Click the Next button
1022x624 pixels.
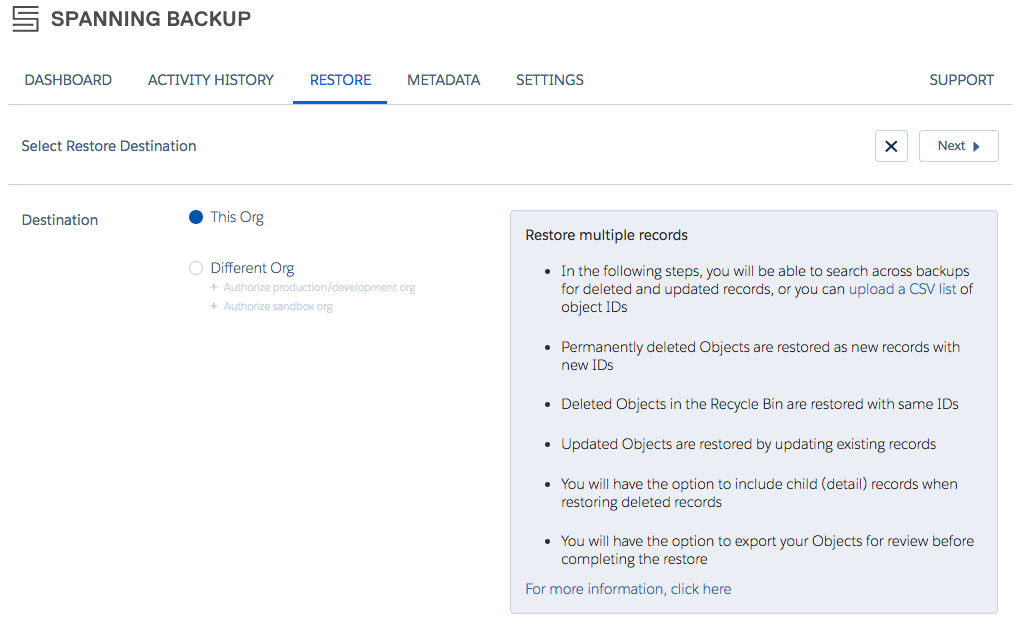(958, 146)
